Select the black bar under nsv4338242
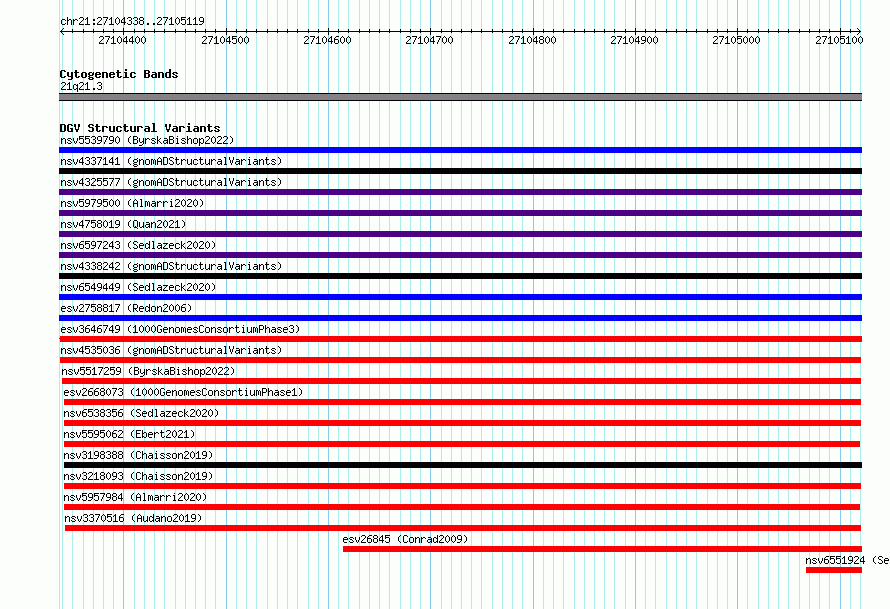 coord(460,276)
